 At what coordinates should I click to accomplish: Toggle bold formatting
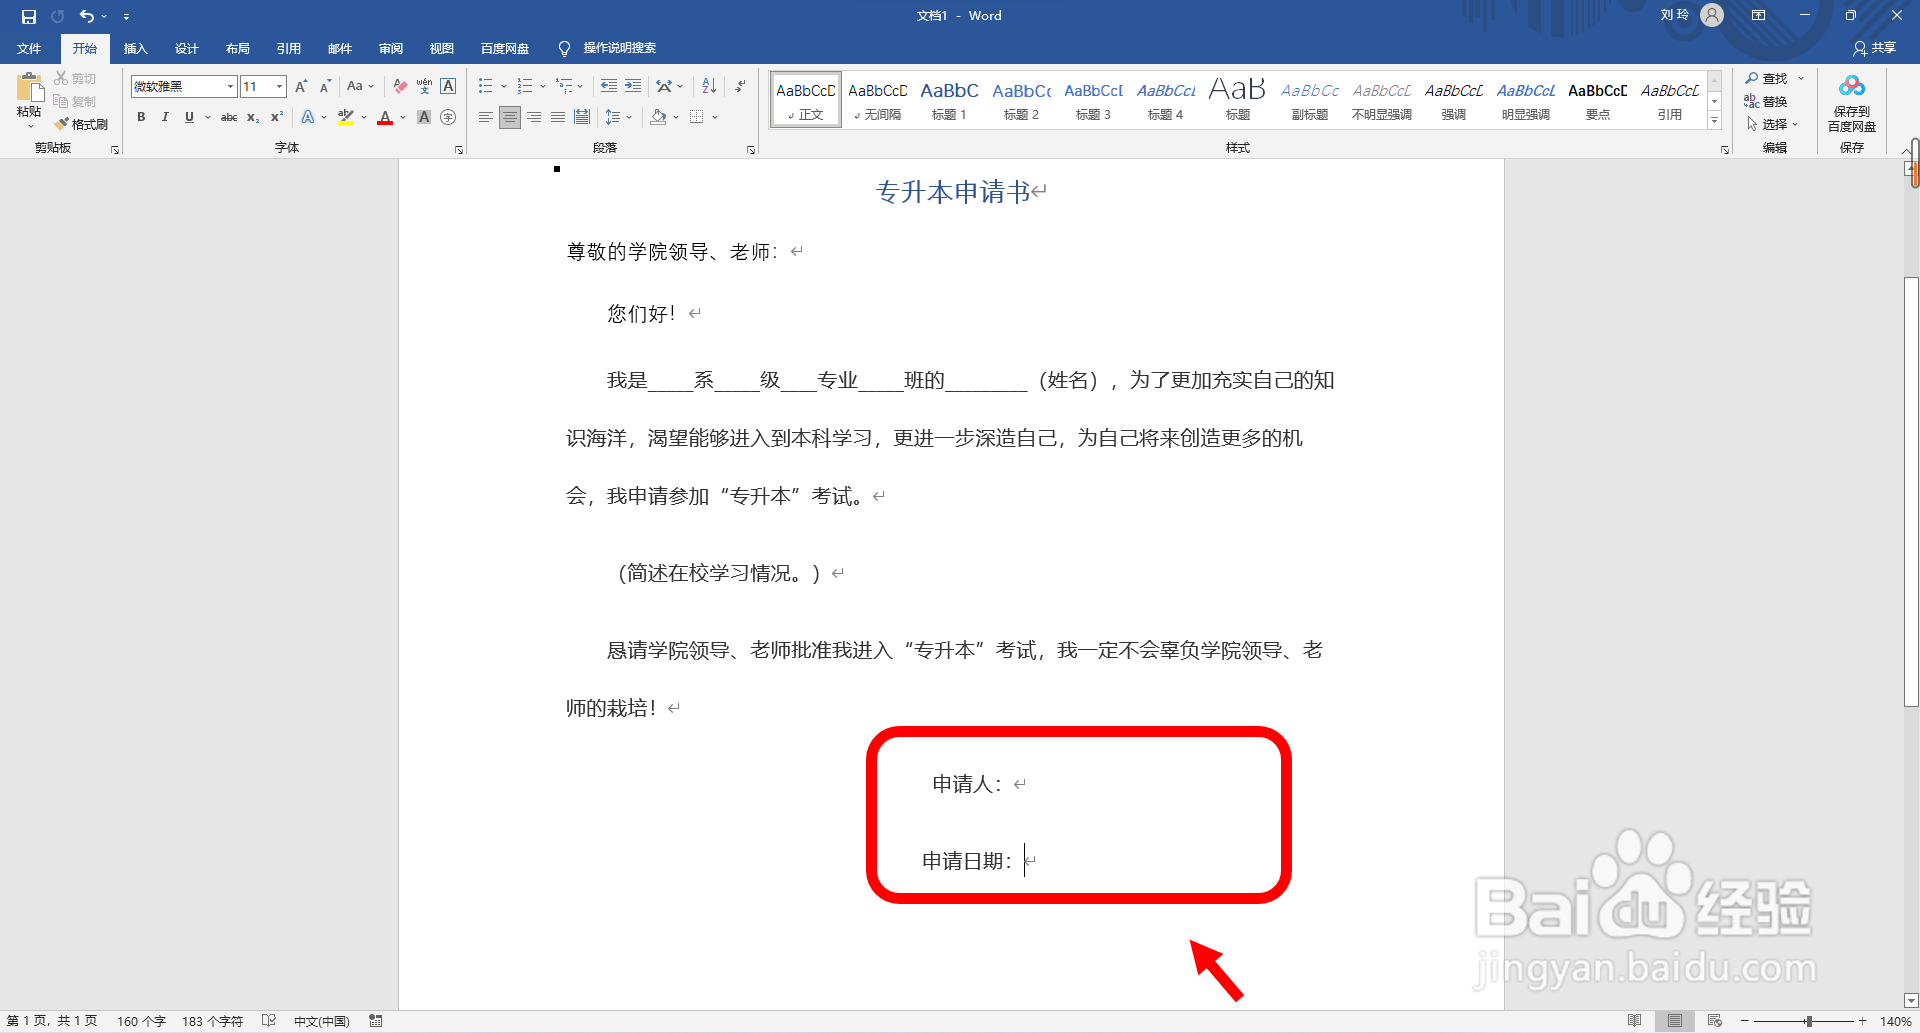click(x=141, y=117)
